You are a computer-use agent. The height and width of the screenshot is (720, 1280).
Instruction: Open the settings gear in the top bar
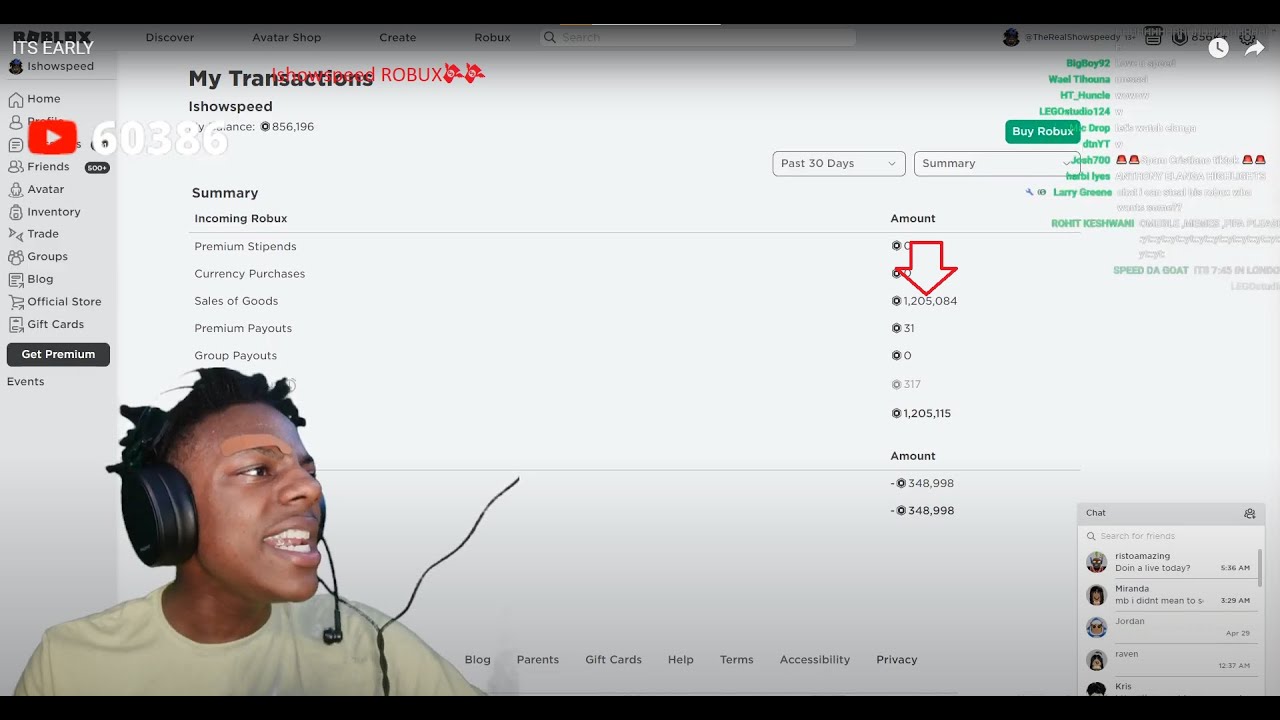(x=1246, y=37)
